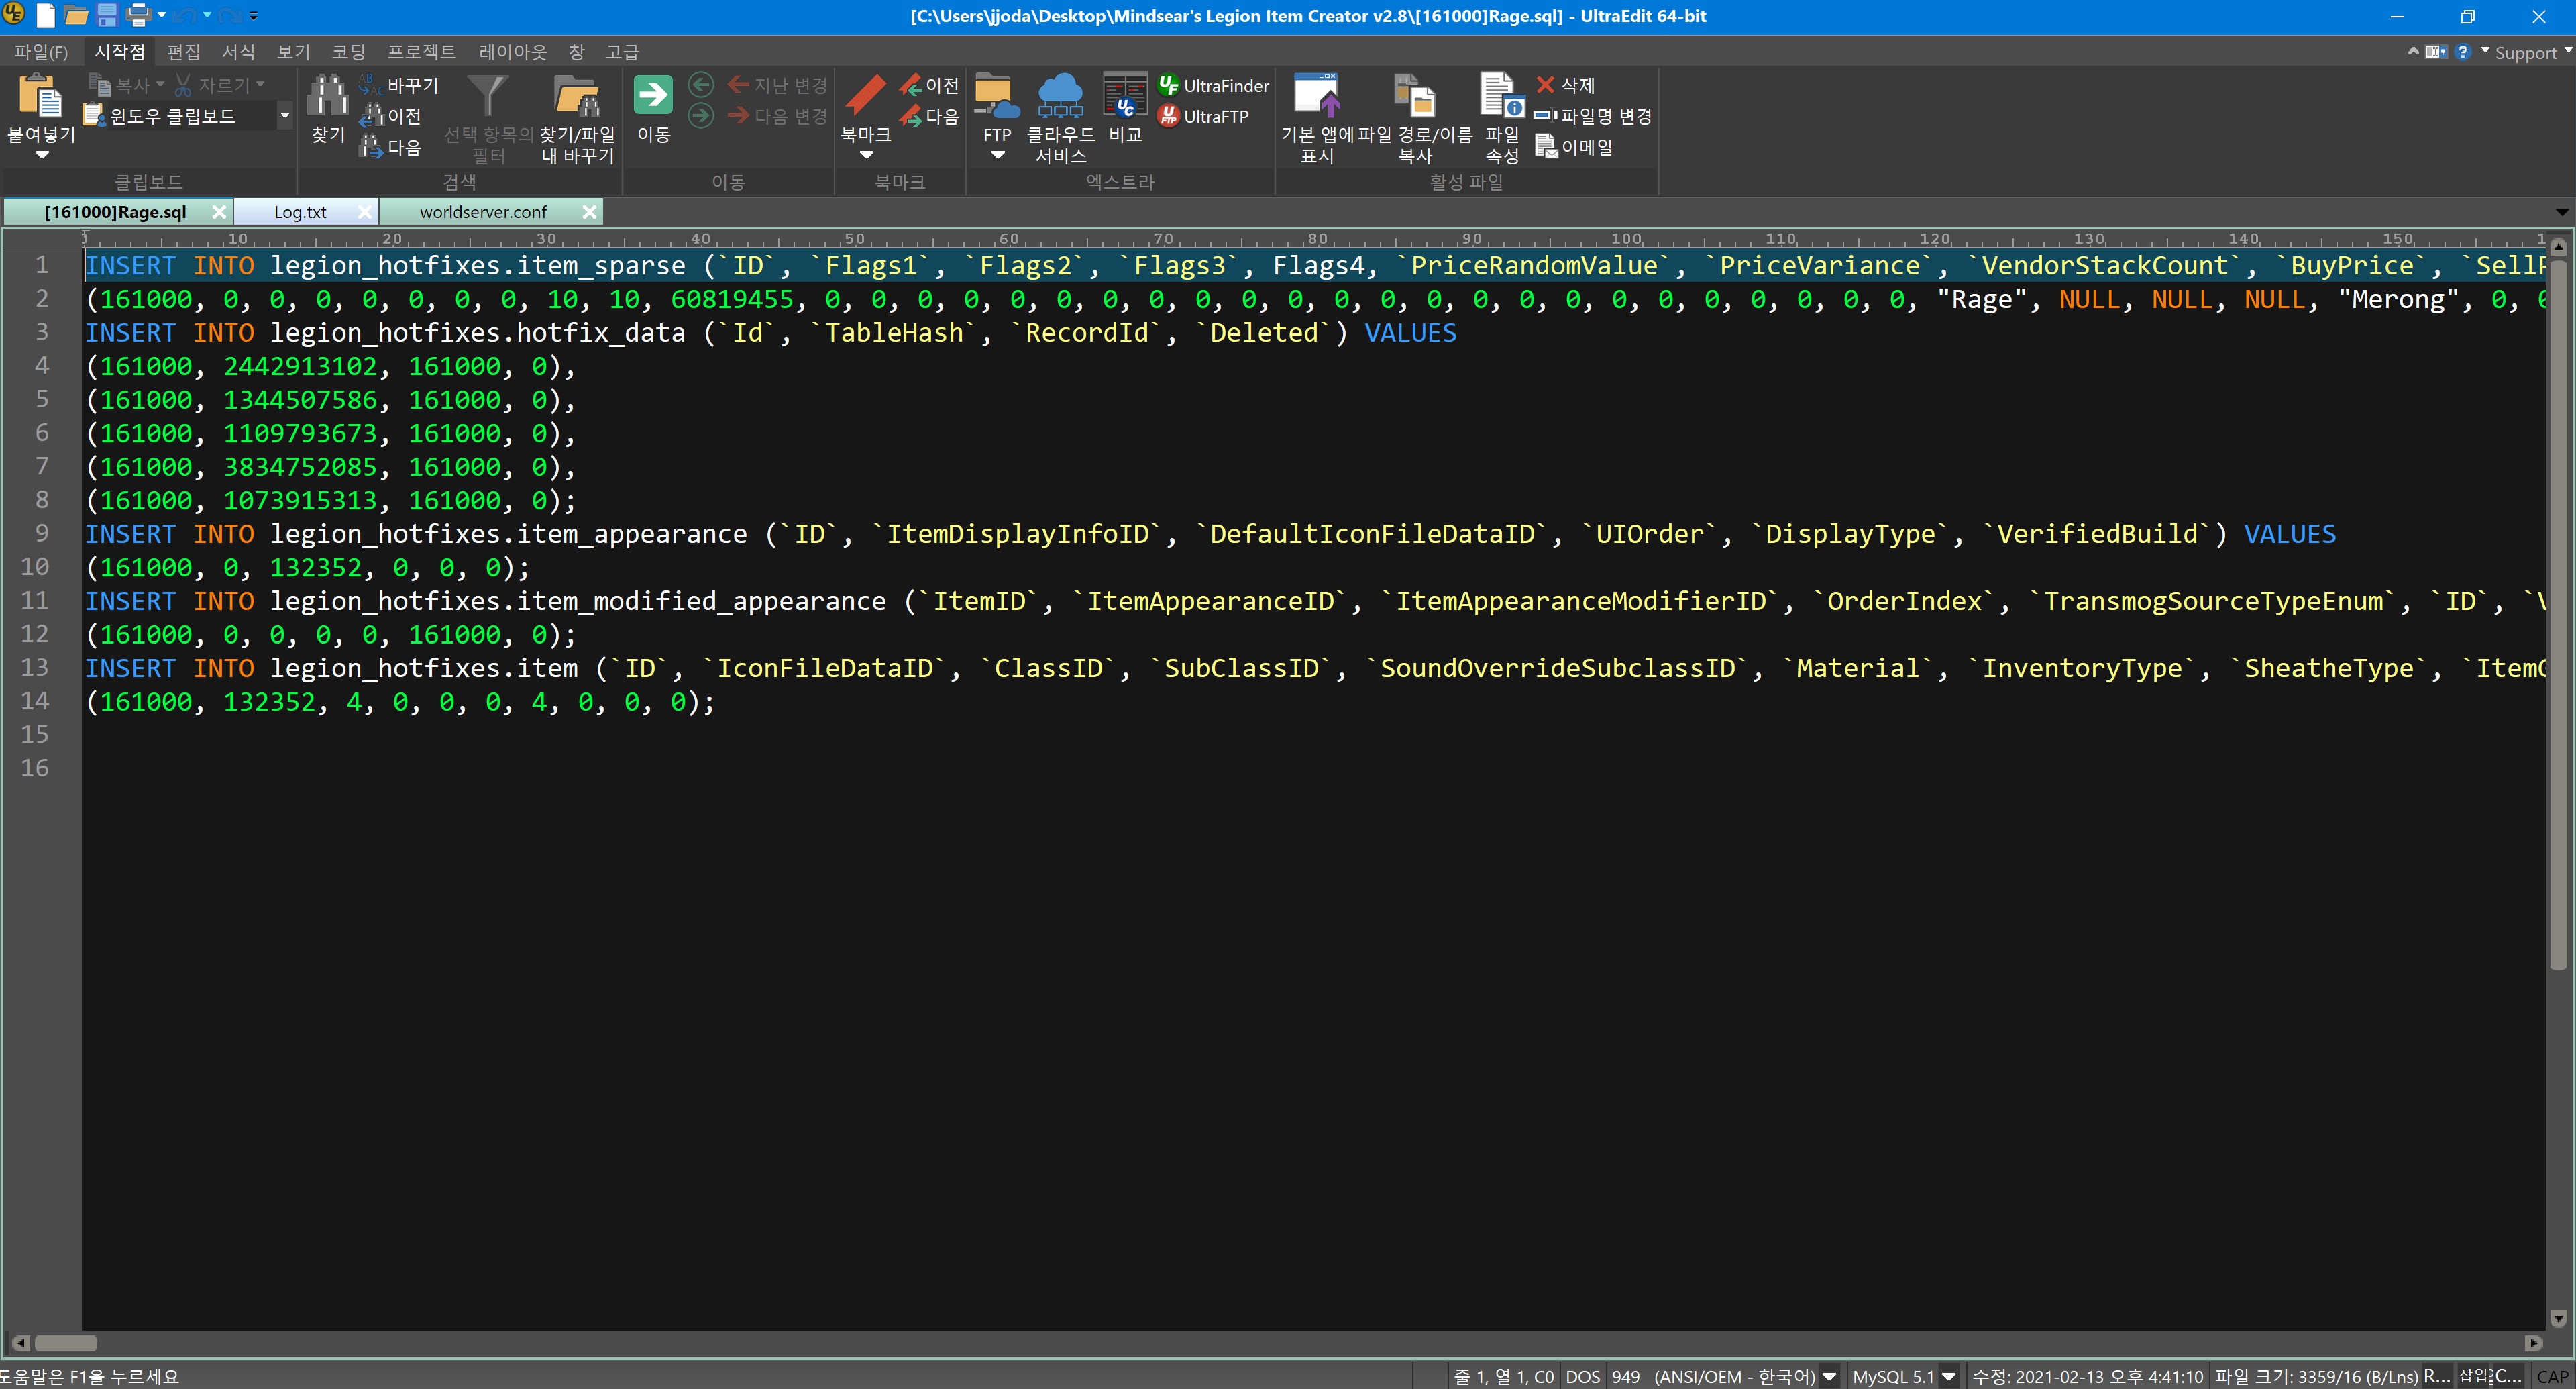Click 다음 find next in search group

pos(391,148)
